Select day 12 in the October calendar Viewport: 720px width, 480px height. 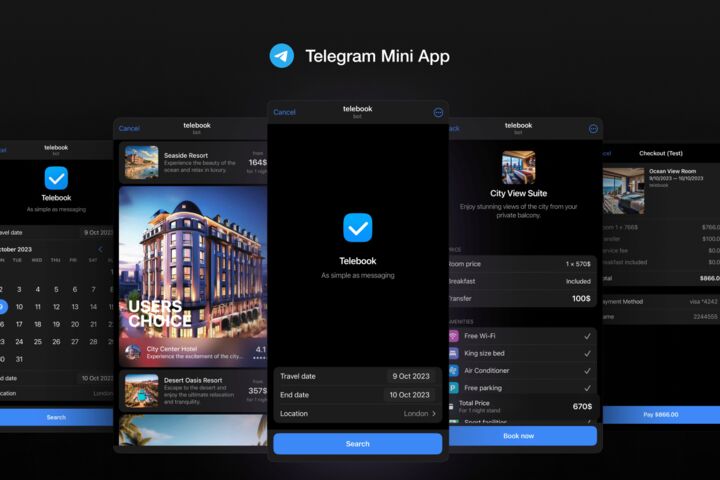point(56,307)
